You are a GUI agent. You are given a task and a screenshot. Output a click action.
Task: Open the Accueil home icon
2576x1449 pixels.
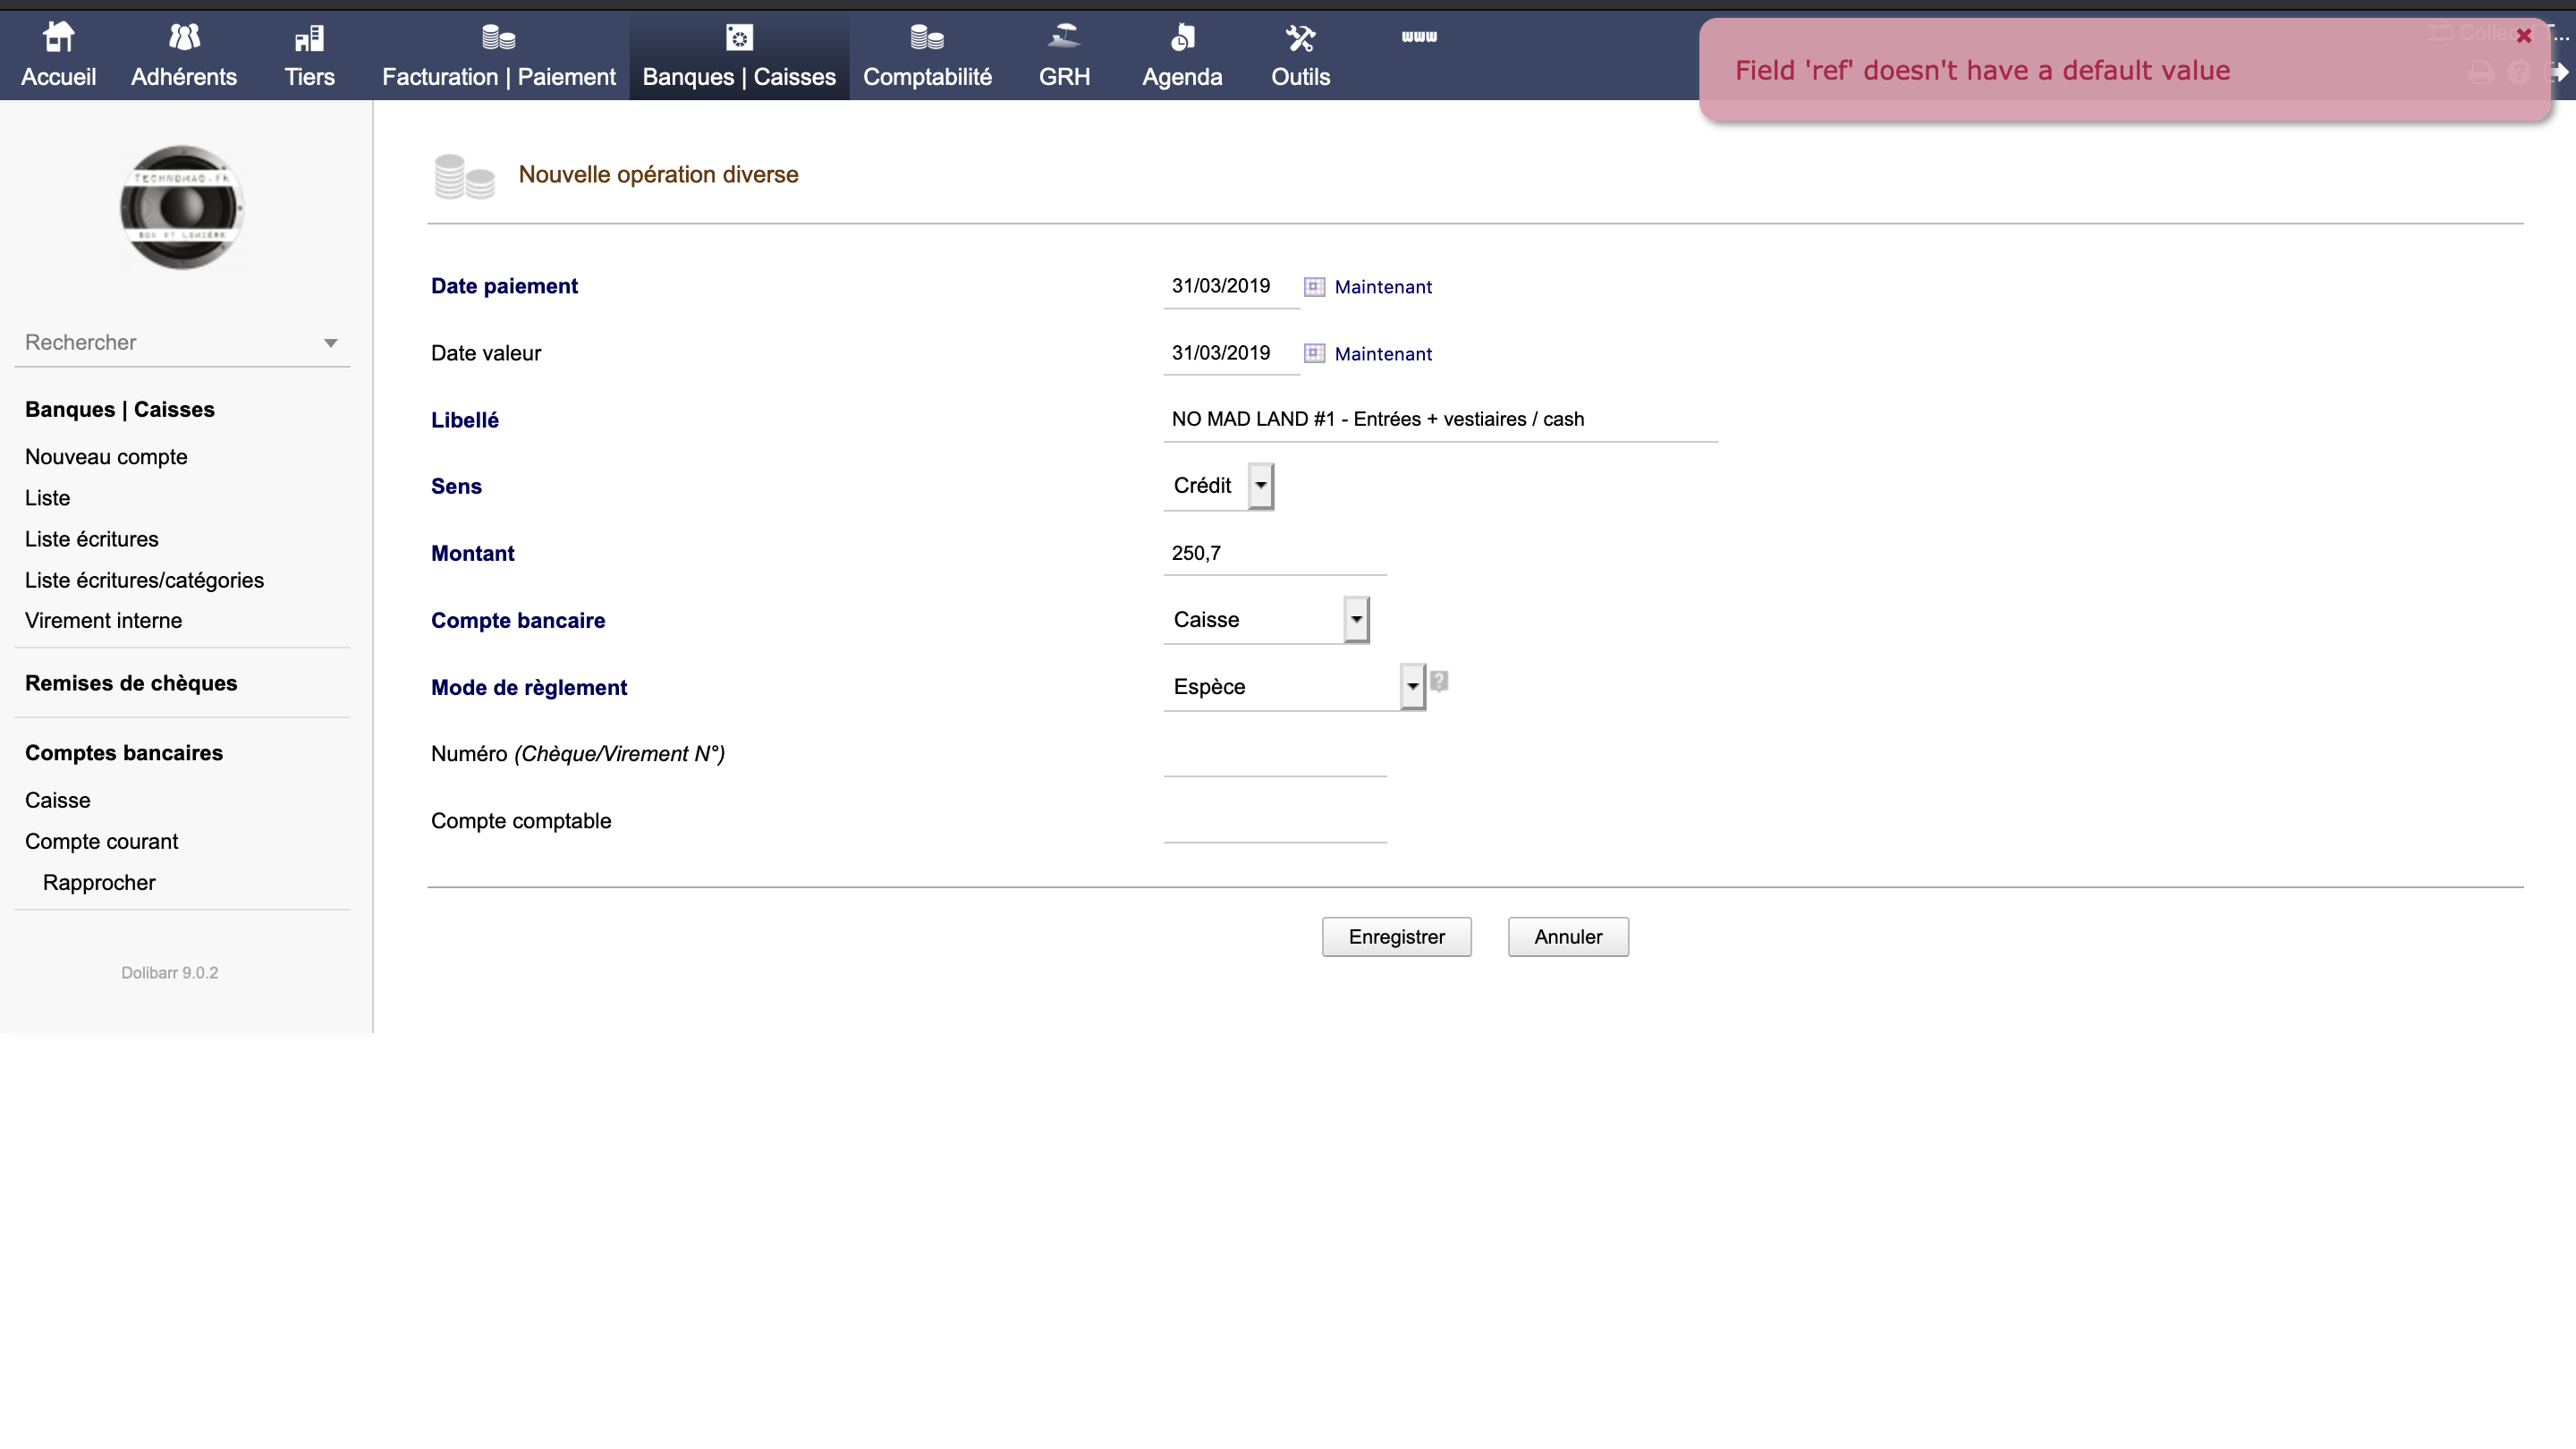58,38
